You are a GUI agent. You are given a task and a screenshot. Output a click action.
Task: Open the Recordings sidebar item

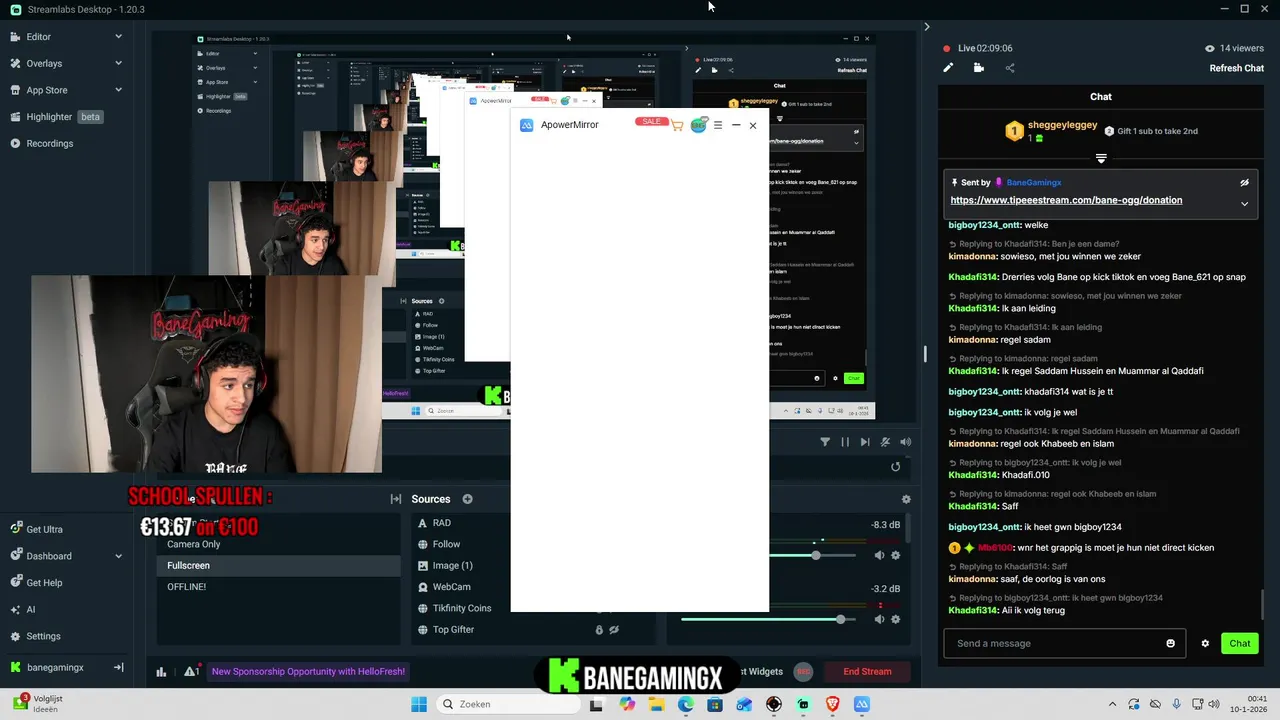click(x=49, y=143)
